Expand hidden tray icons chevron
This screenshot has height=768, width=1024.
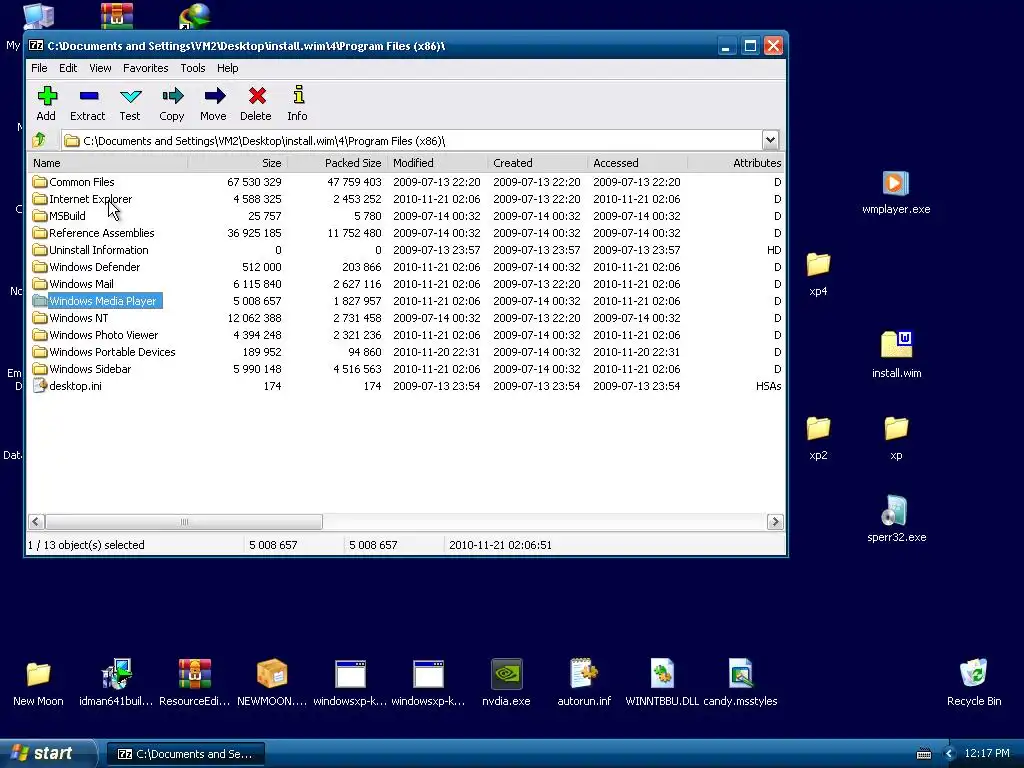(x=949, y=754)
